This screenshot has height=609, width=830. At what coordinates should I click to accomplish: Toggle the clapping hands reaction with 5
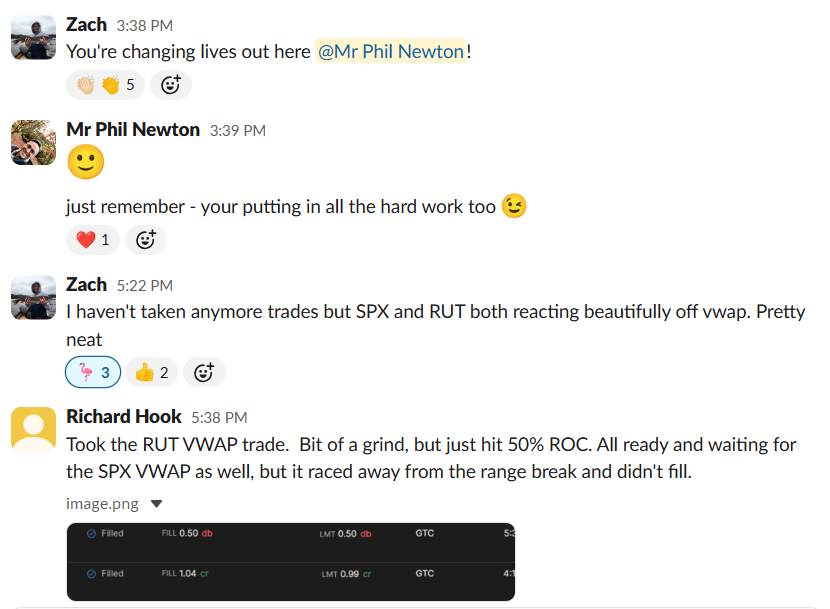click(x=105, y=85)
